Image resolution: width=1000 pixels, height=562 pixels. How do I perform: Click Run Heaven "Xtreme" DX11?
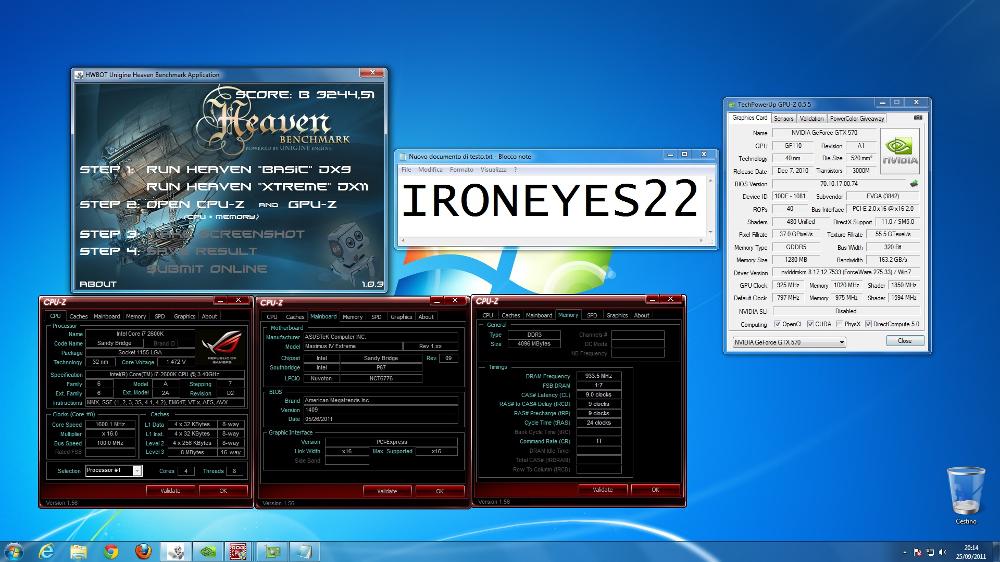pos(258,187)
